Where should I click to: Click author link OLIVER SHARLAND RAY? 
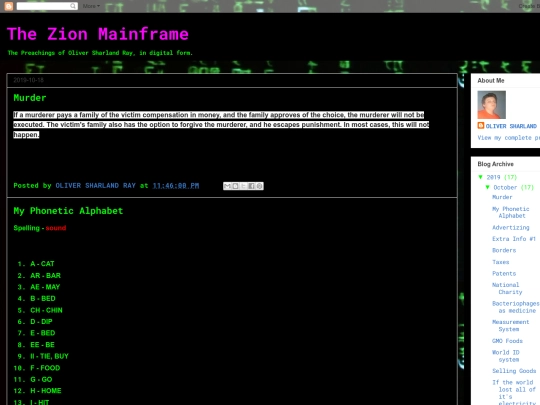[95, 186]
